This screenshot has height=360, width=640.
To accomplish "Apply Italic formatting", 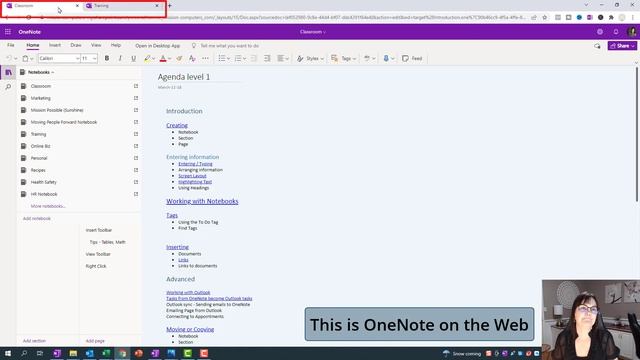I will pyautogui.click(x=120, y=58).
